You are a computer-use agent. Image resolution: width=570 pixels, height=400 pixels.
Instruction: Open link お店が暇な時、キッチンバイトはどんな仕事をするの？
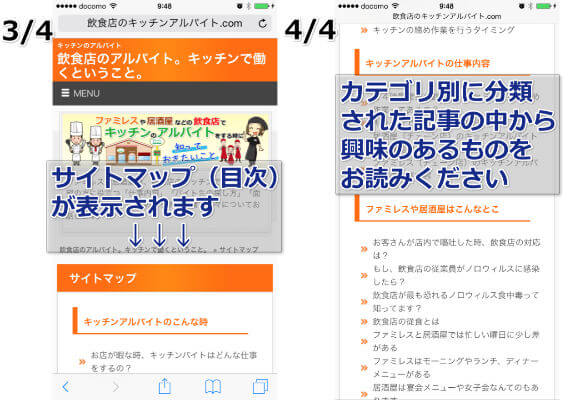[x=174, y=361]
